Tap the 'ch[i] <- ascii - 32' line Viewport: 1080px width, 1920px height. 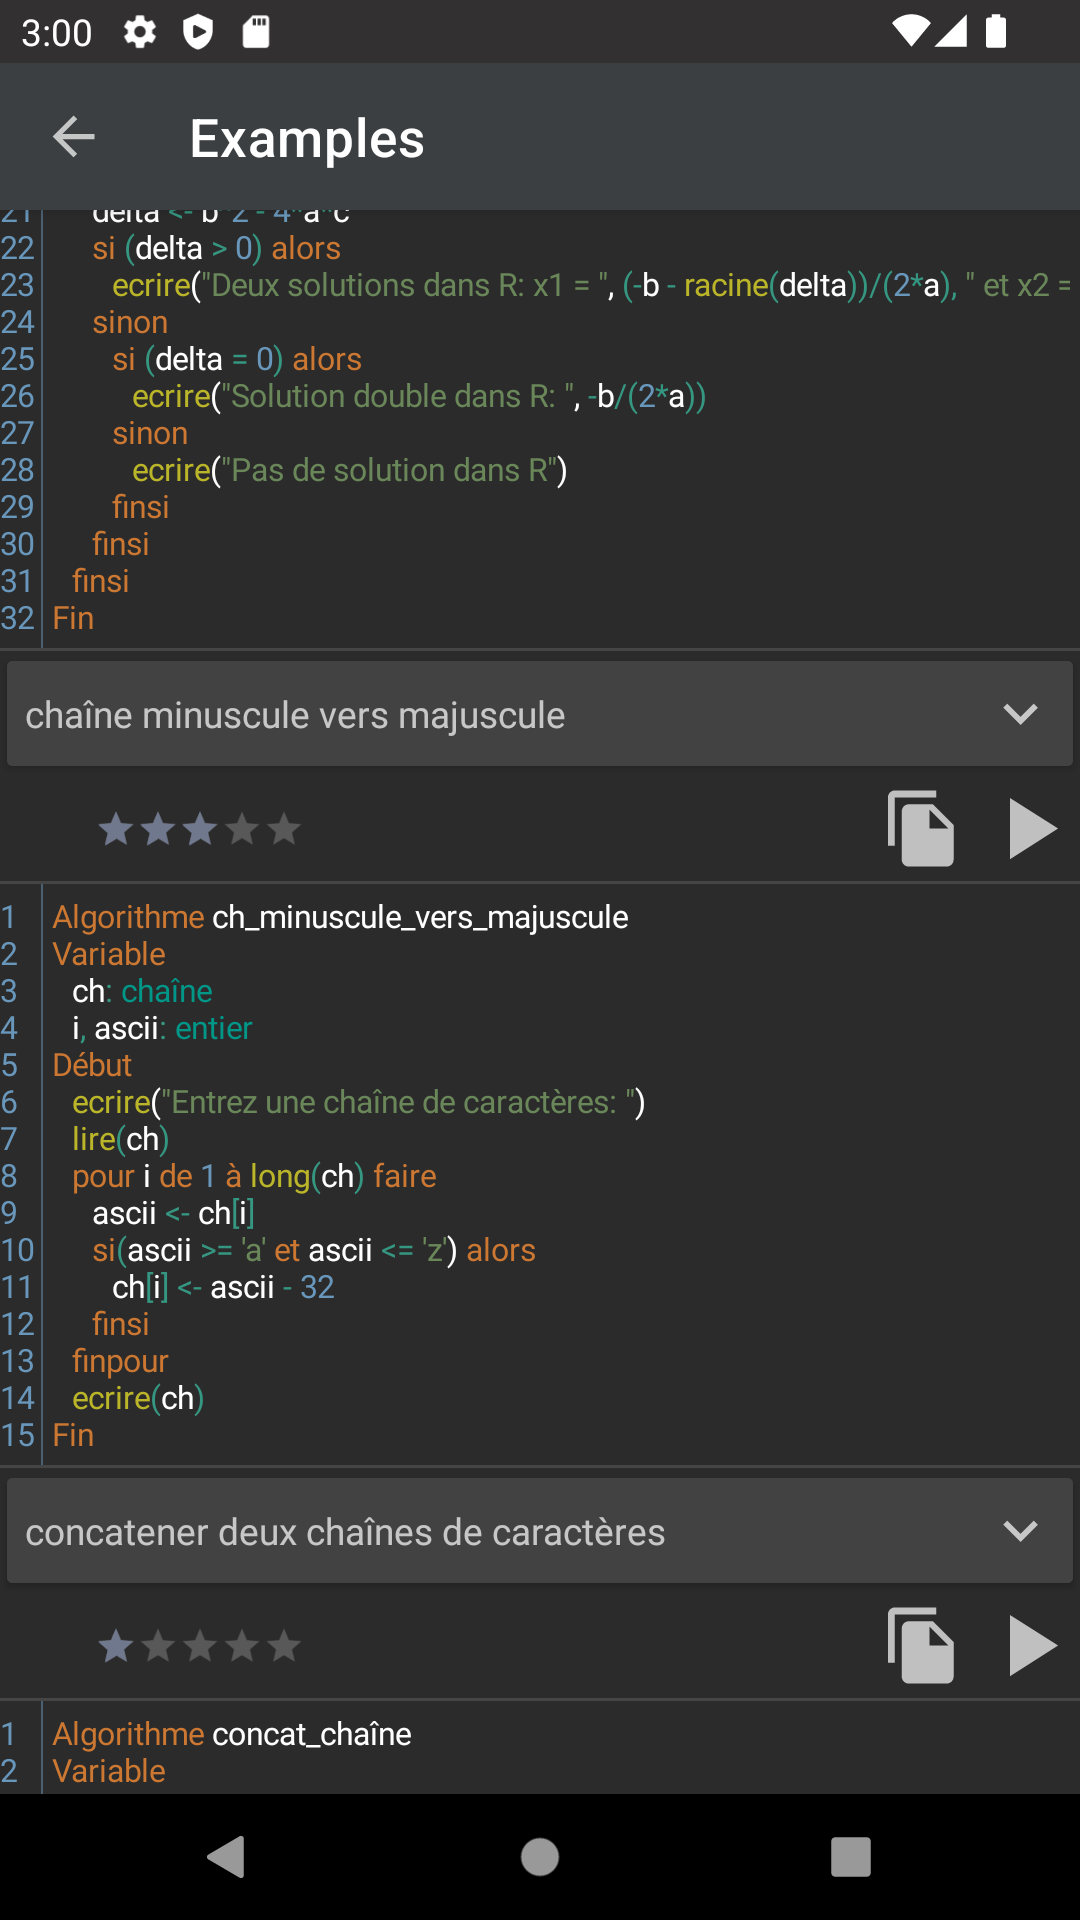(x=223, y=1287)
